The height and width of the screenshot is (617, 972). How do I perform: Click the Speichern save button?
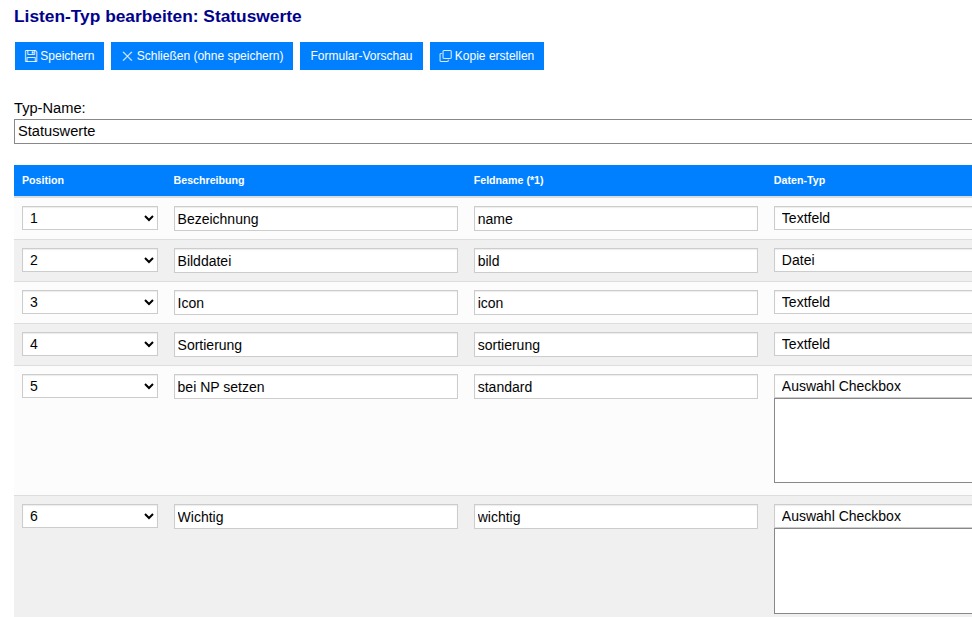point(59,56)
